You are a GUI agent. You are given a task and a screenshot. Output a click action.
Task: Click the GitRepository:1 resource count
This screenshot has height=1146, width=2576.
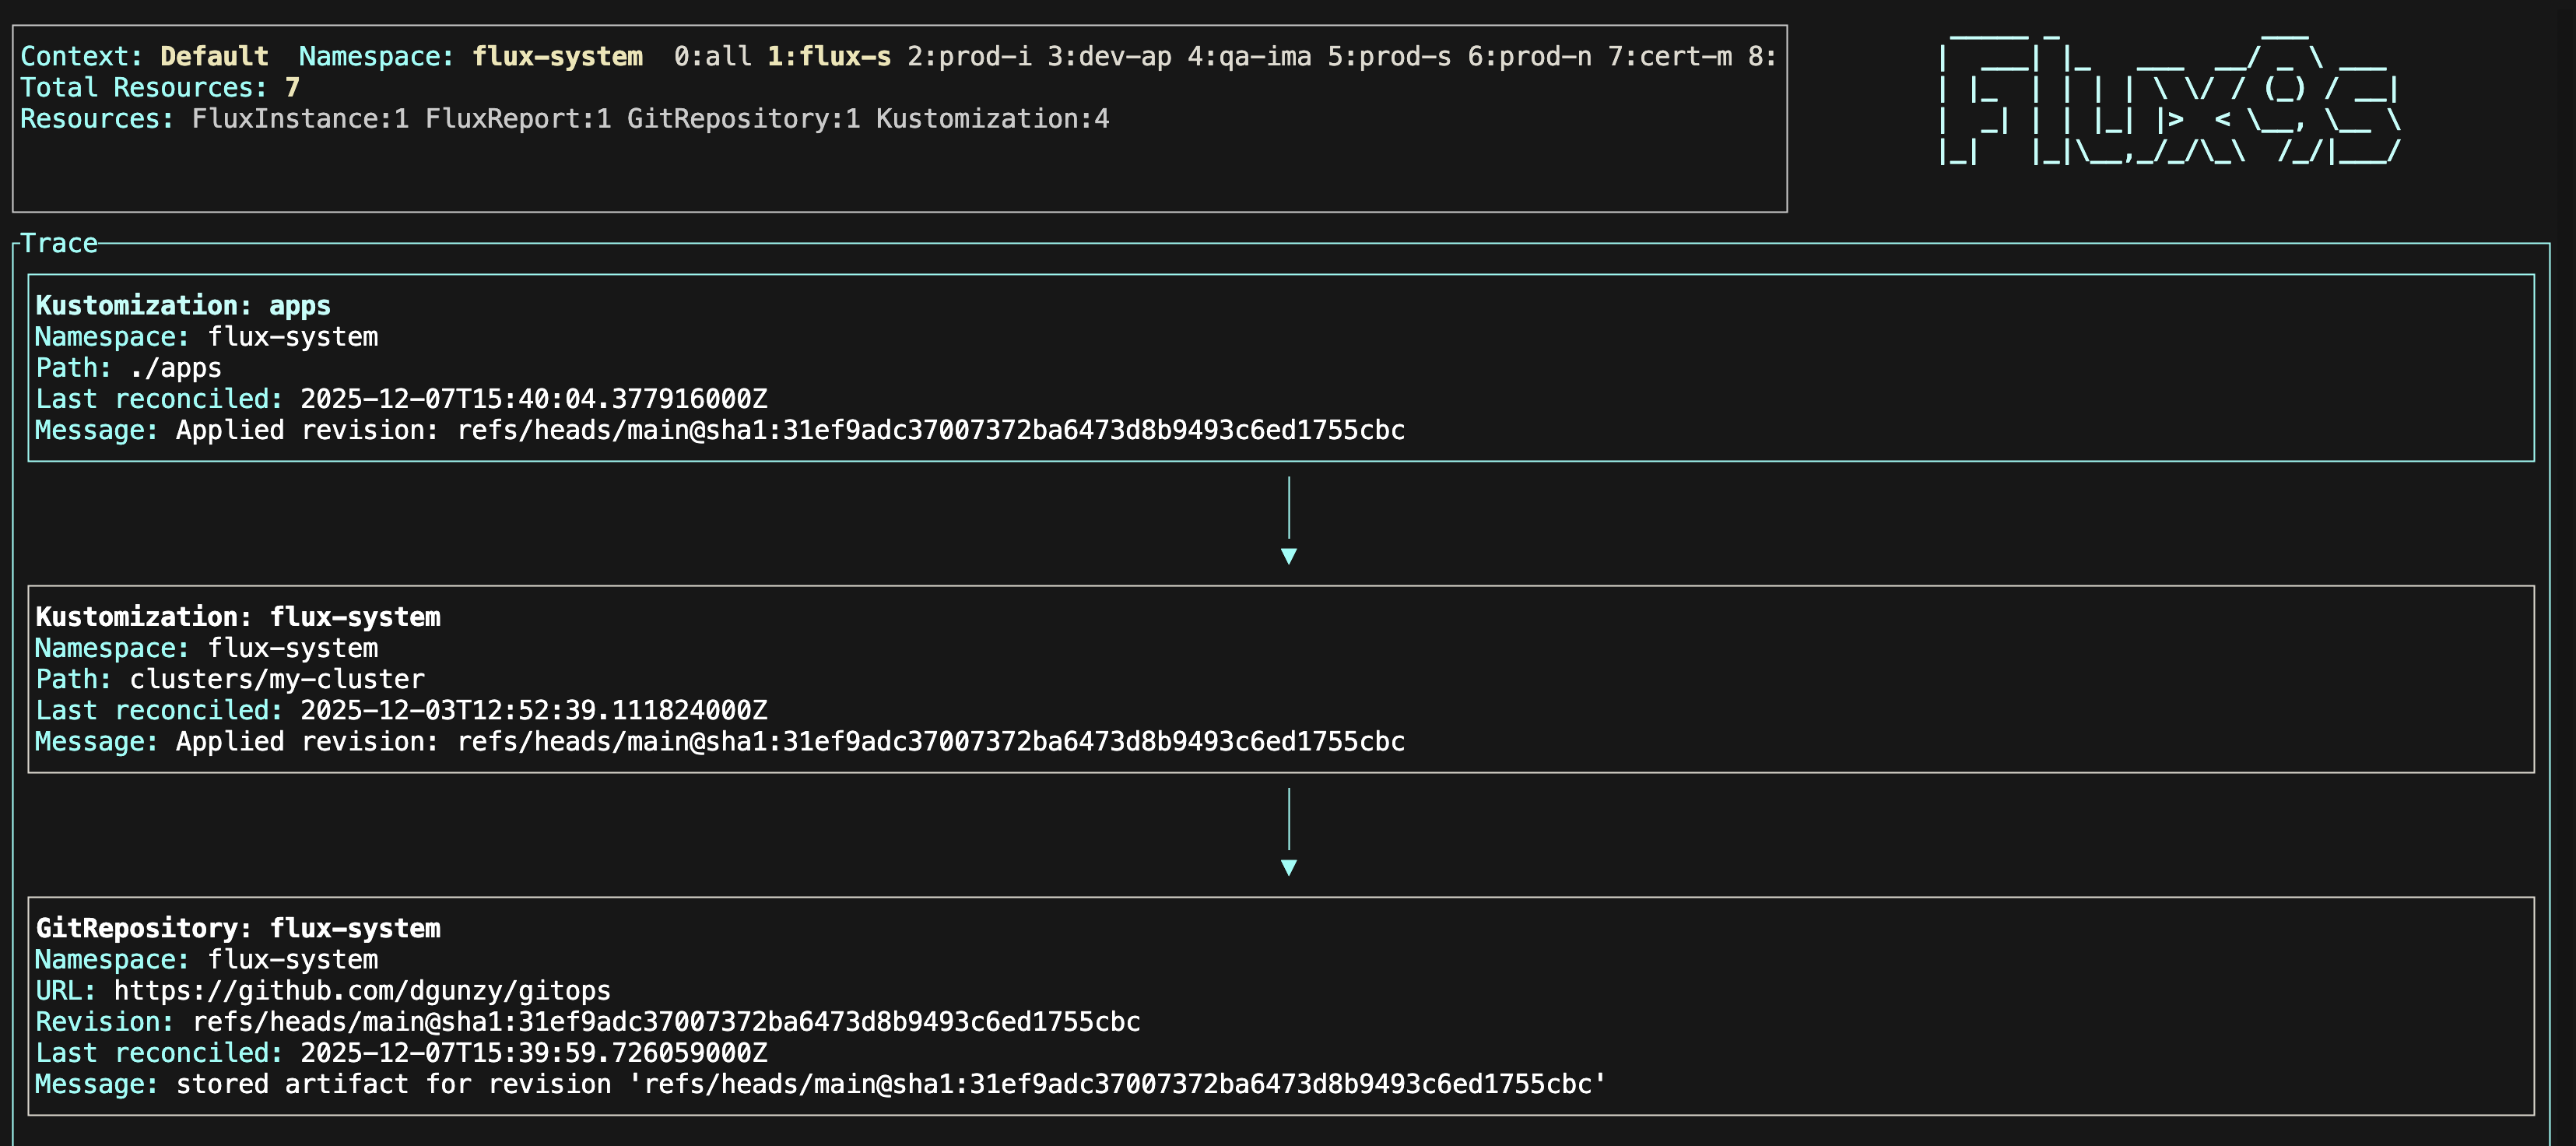(743, 118)
